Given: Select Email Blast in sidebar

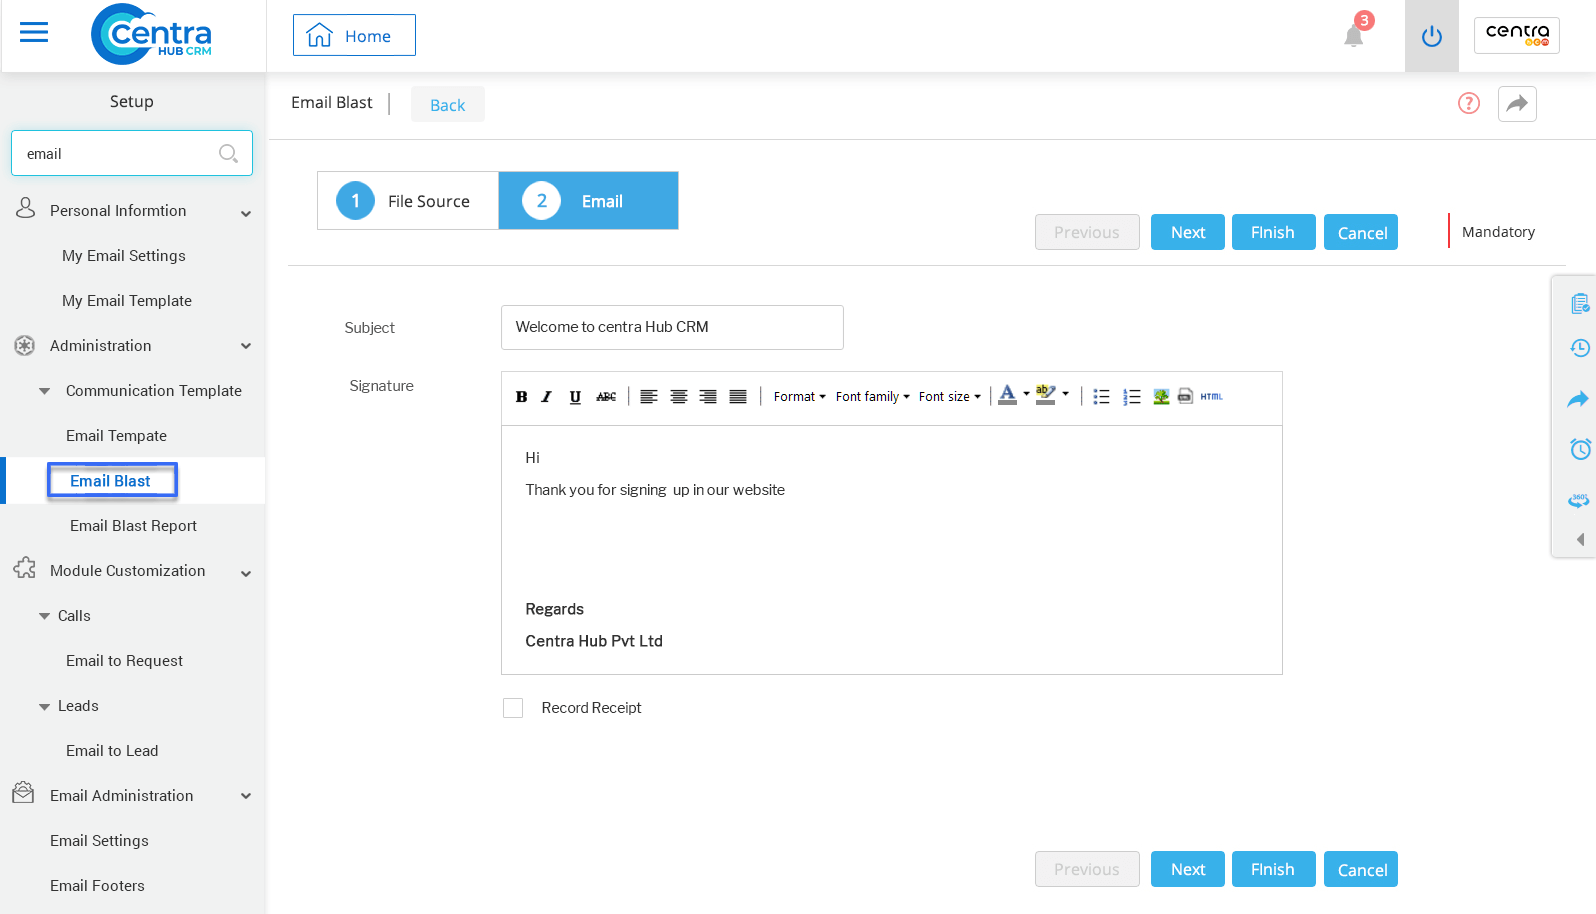Looking at the screenshot, I should coord(110,481).
